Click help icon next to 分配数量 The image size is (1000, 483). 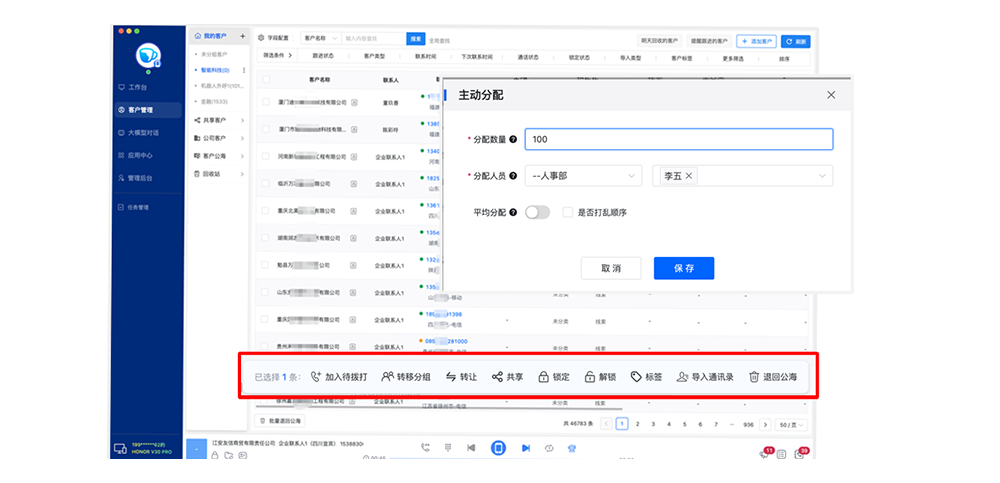(x=513, y=139)
